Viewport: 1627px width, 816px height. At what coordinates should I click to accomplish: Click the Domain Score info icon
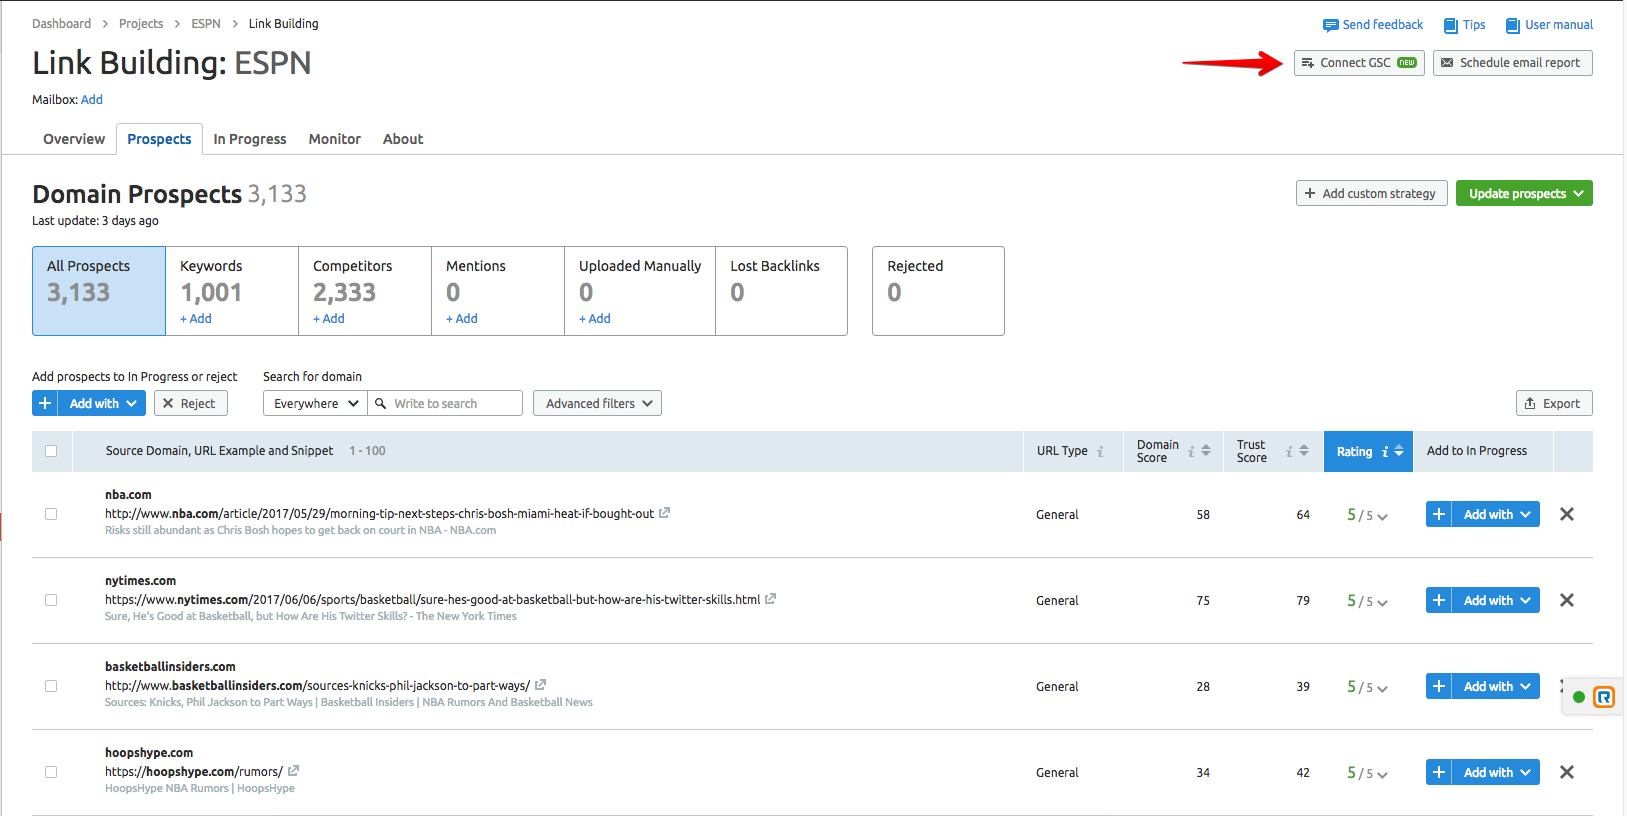[1191, 452]
